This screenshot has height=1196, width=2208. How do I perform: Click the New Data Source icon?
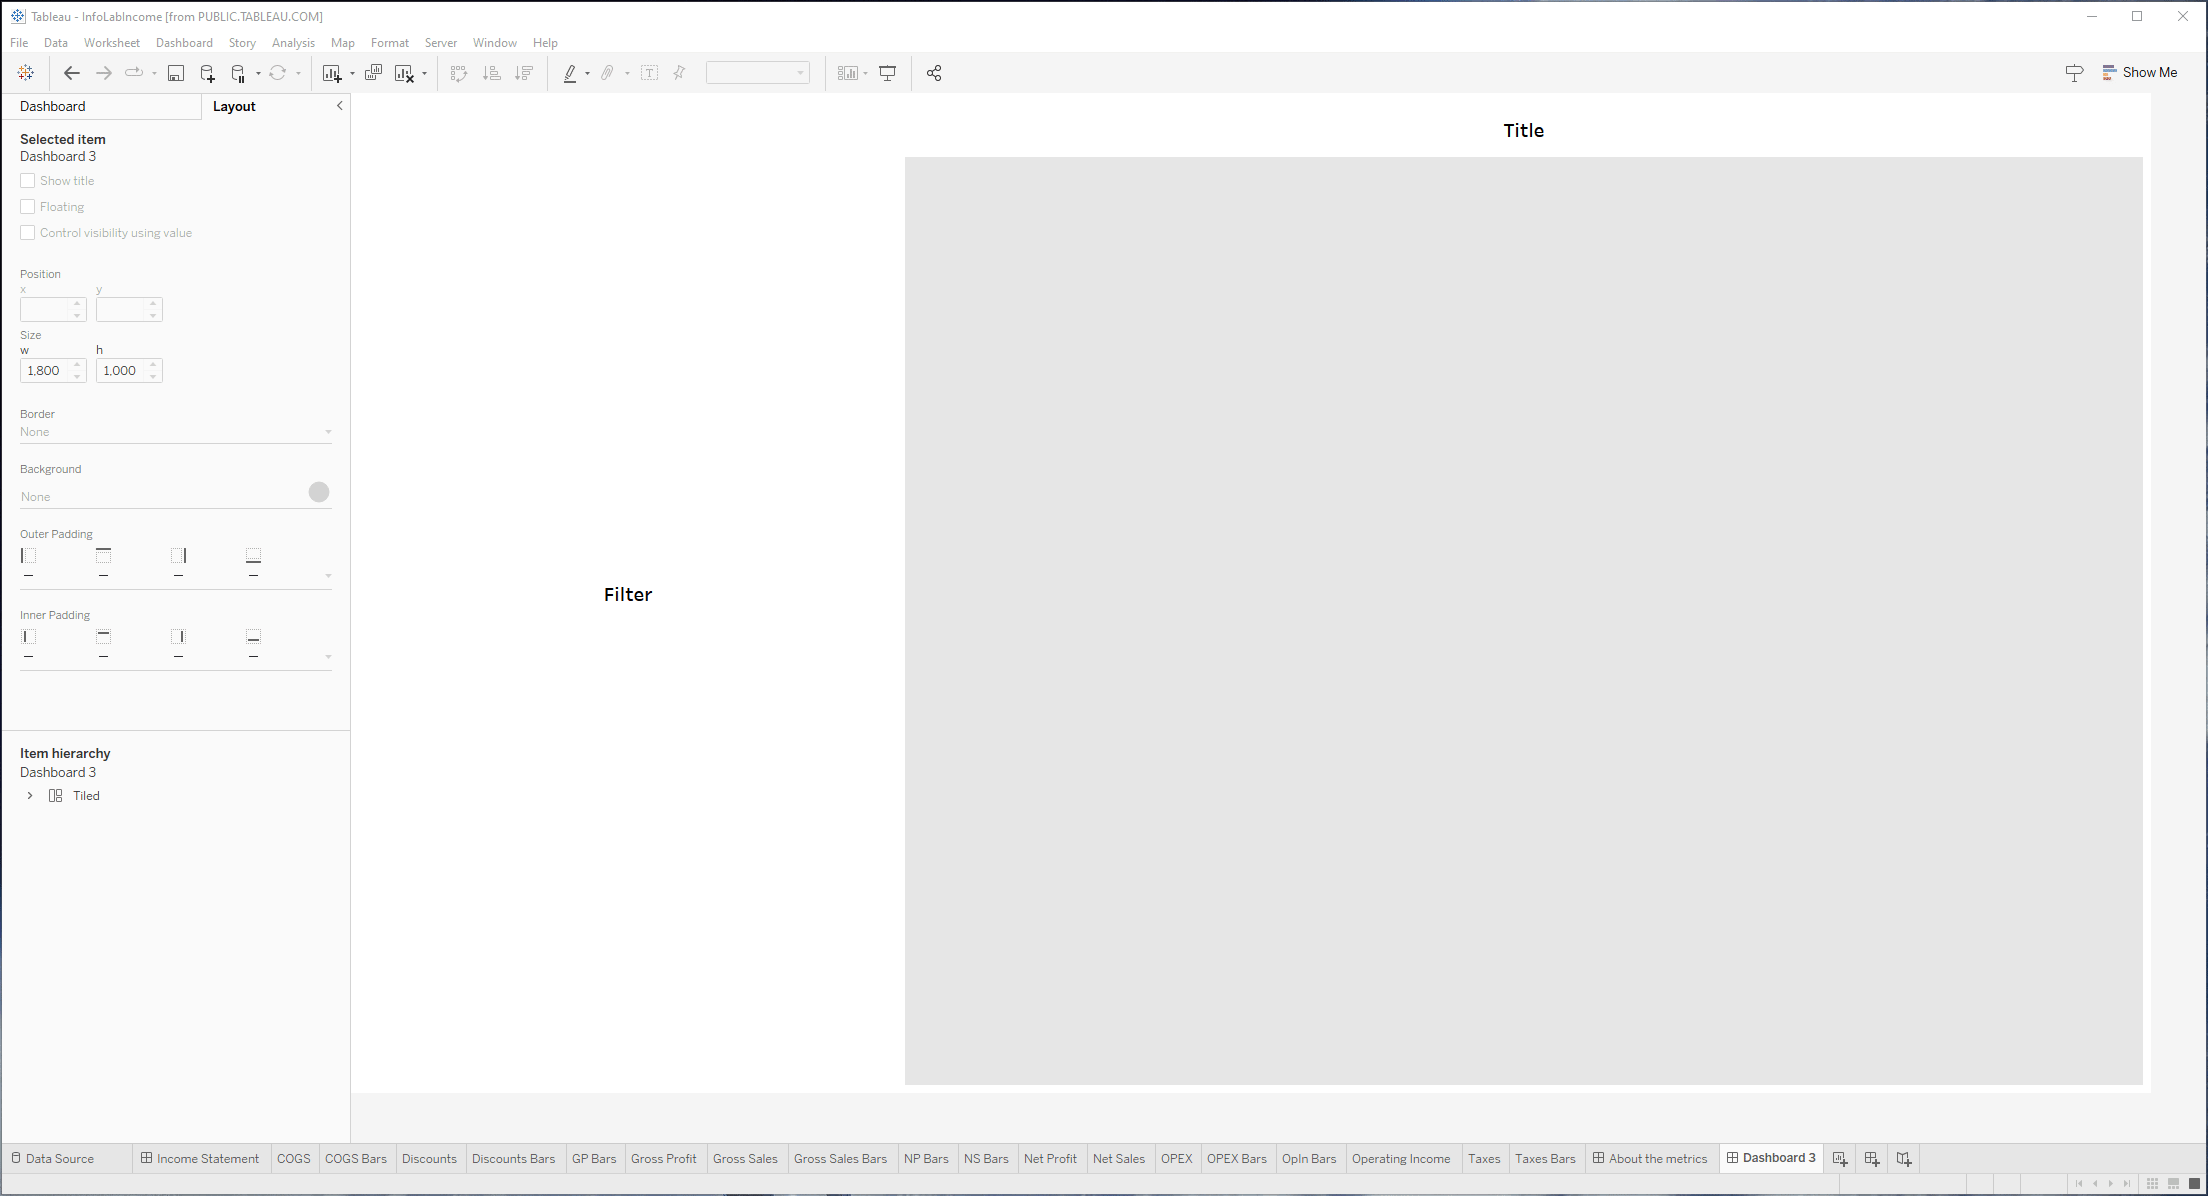click(x=207, y=73)
